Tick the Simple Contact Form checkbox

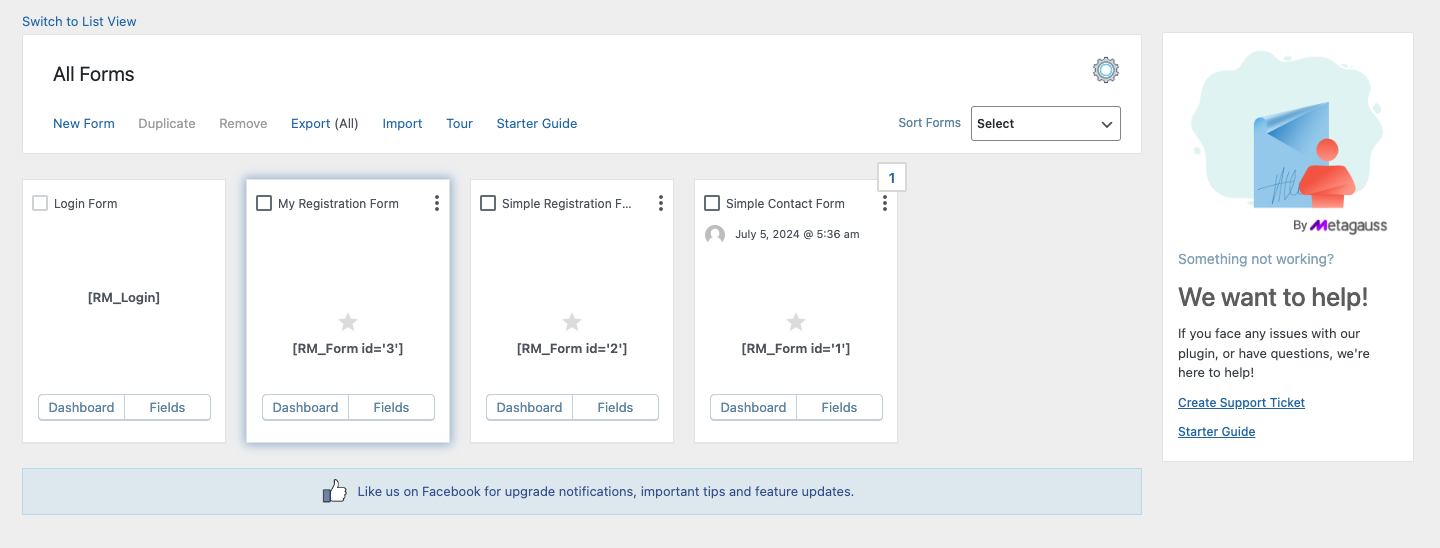(x=712, y=203)
